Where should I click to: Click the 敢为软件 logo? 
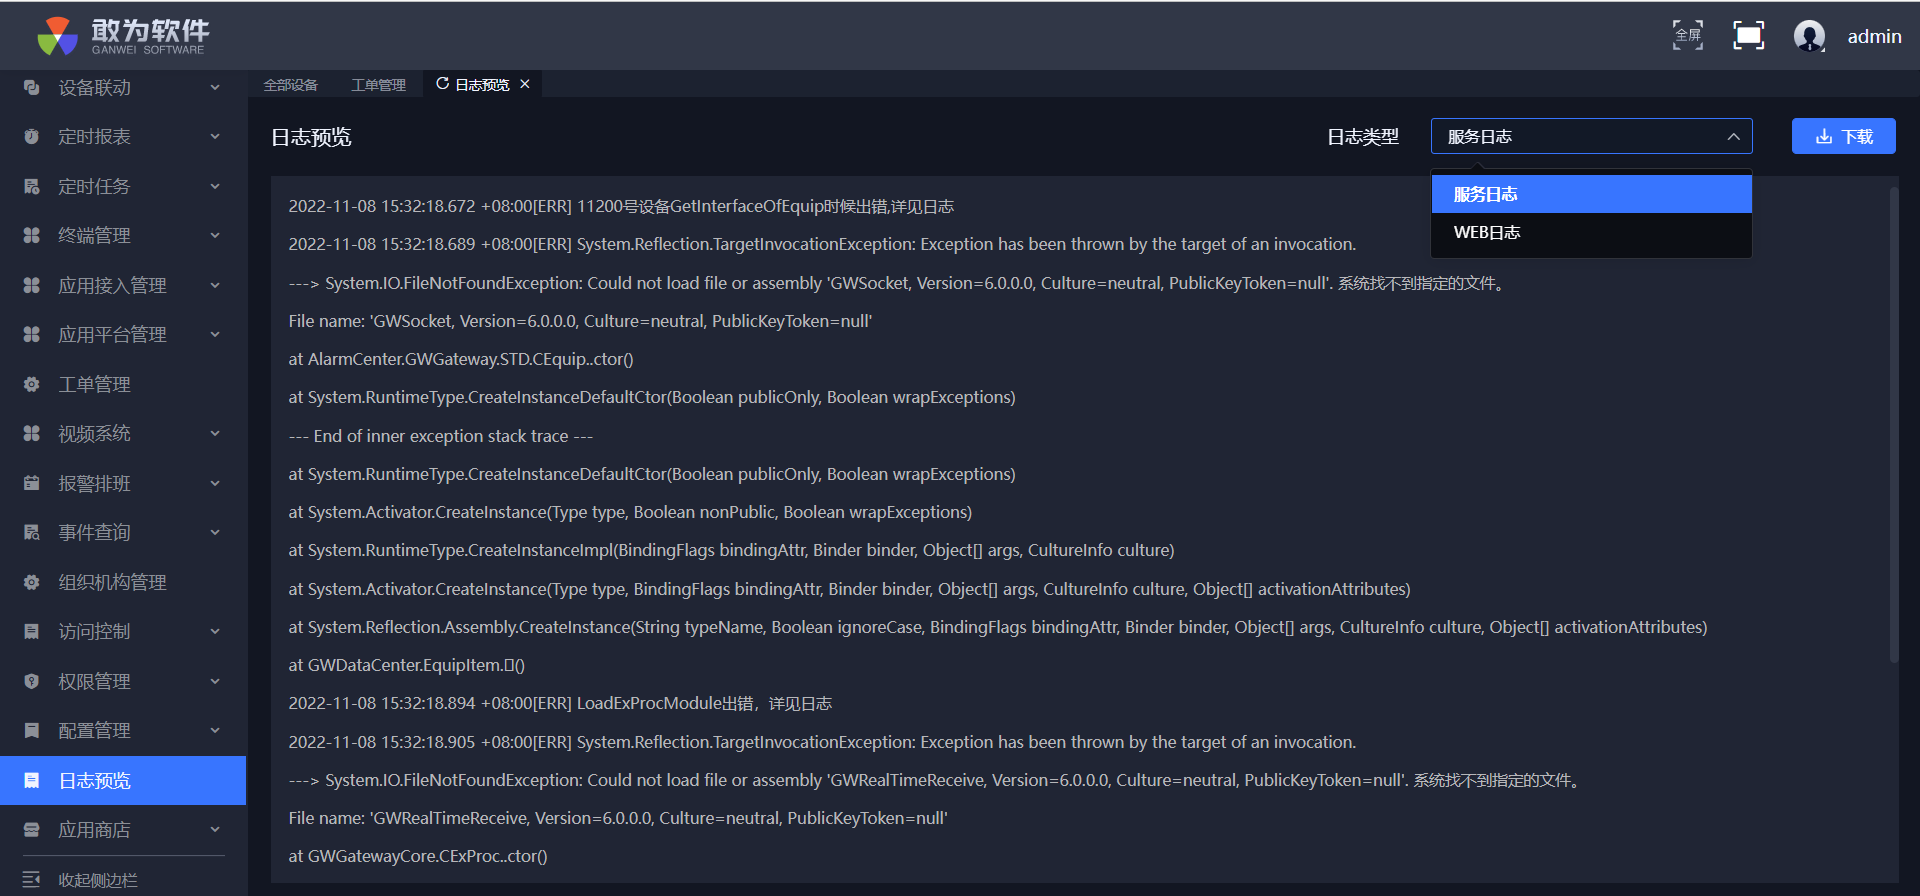click(x=123, y=36)
